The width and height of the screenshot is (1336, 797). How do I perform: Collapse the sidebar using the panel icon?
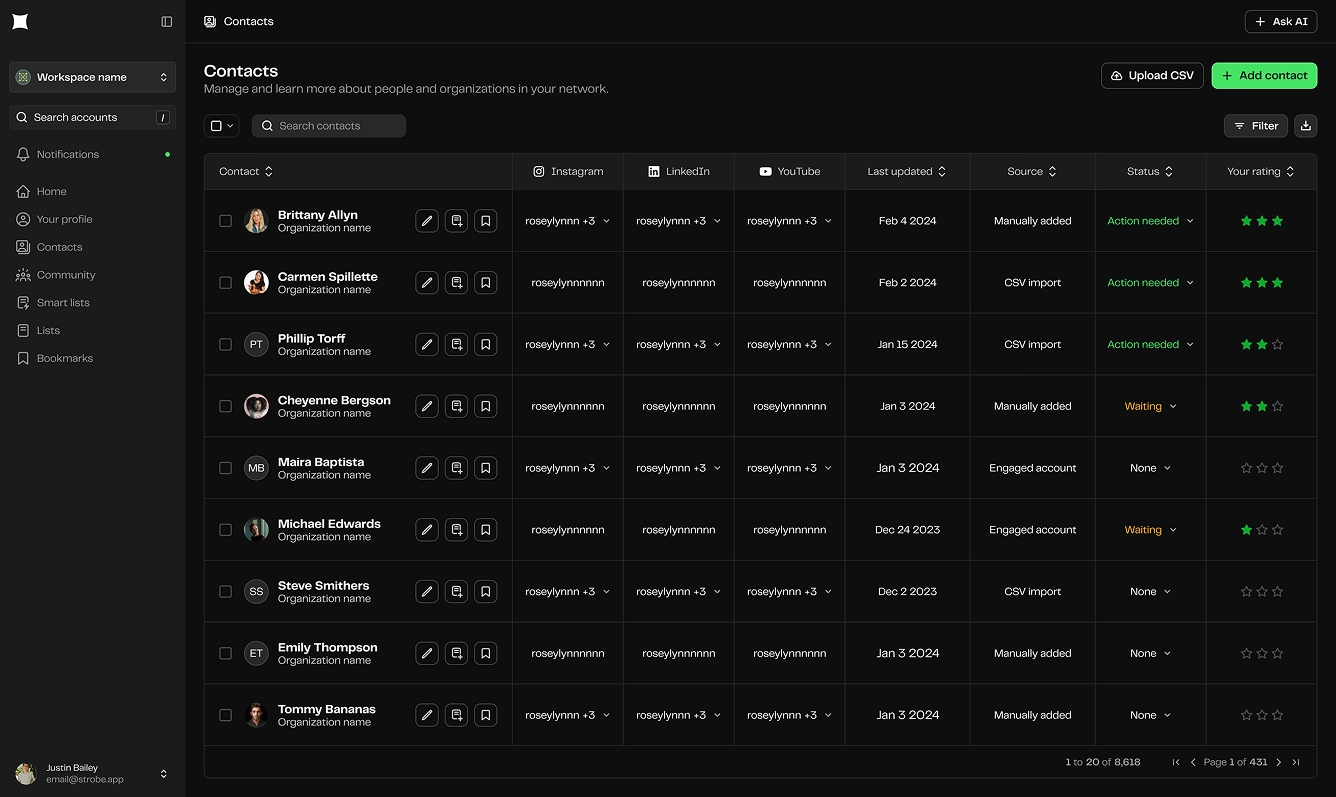pos(167,22)
